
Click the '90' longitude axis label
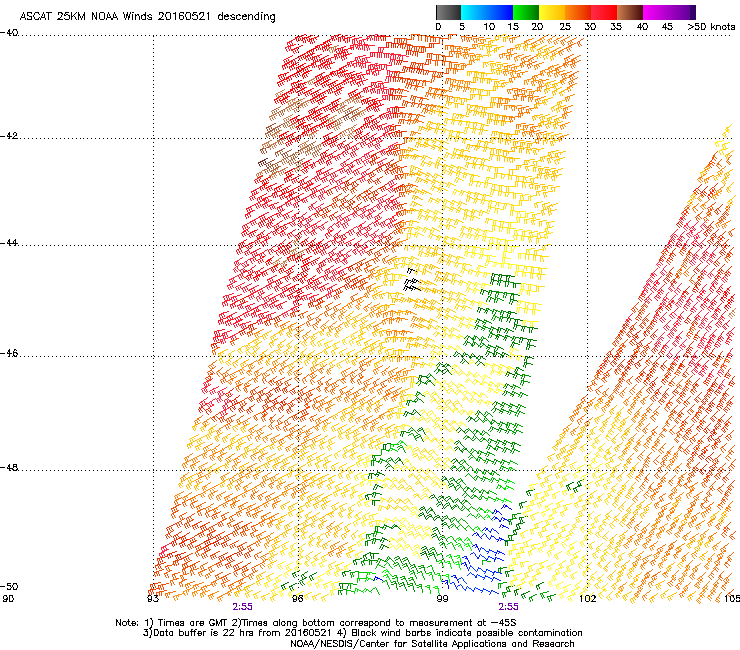click(8, 599)
